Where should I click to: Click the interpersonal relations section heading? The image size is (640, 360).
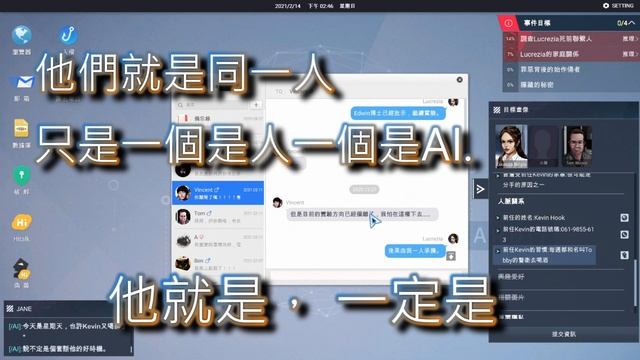[x=511, y=201]
